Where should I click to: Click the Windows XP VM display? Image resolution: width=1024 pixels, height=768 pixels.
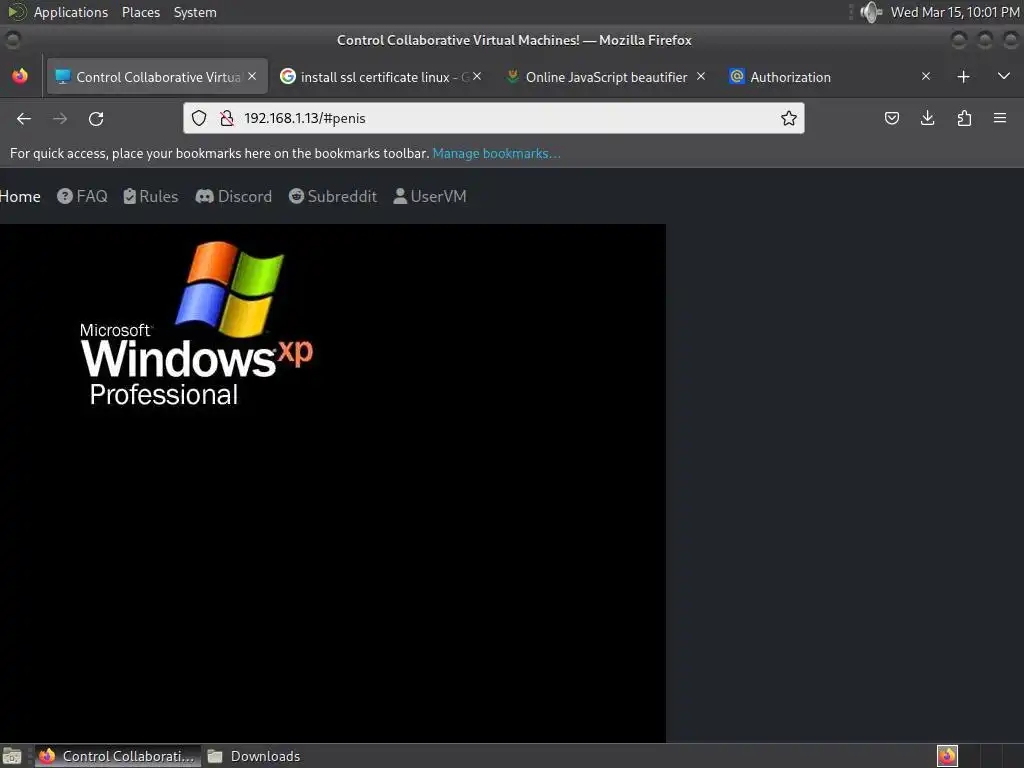point(332,483)
